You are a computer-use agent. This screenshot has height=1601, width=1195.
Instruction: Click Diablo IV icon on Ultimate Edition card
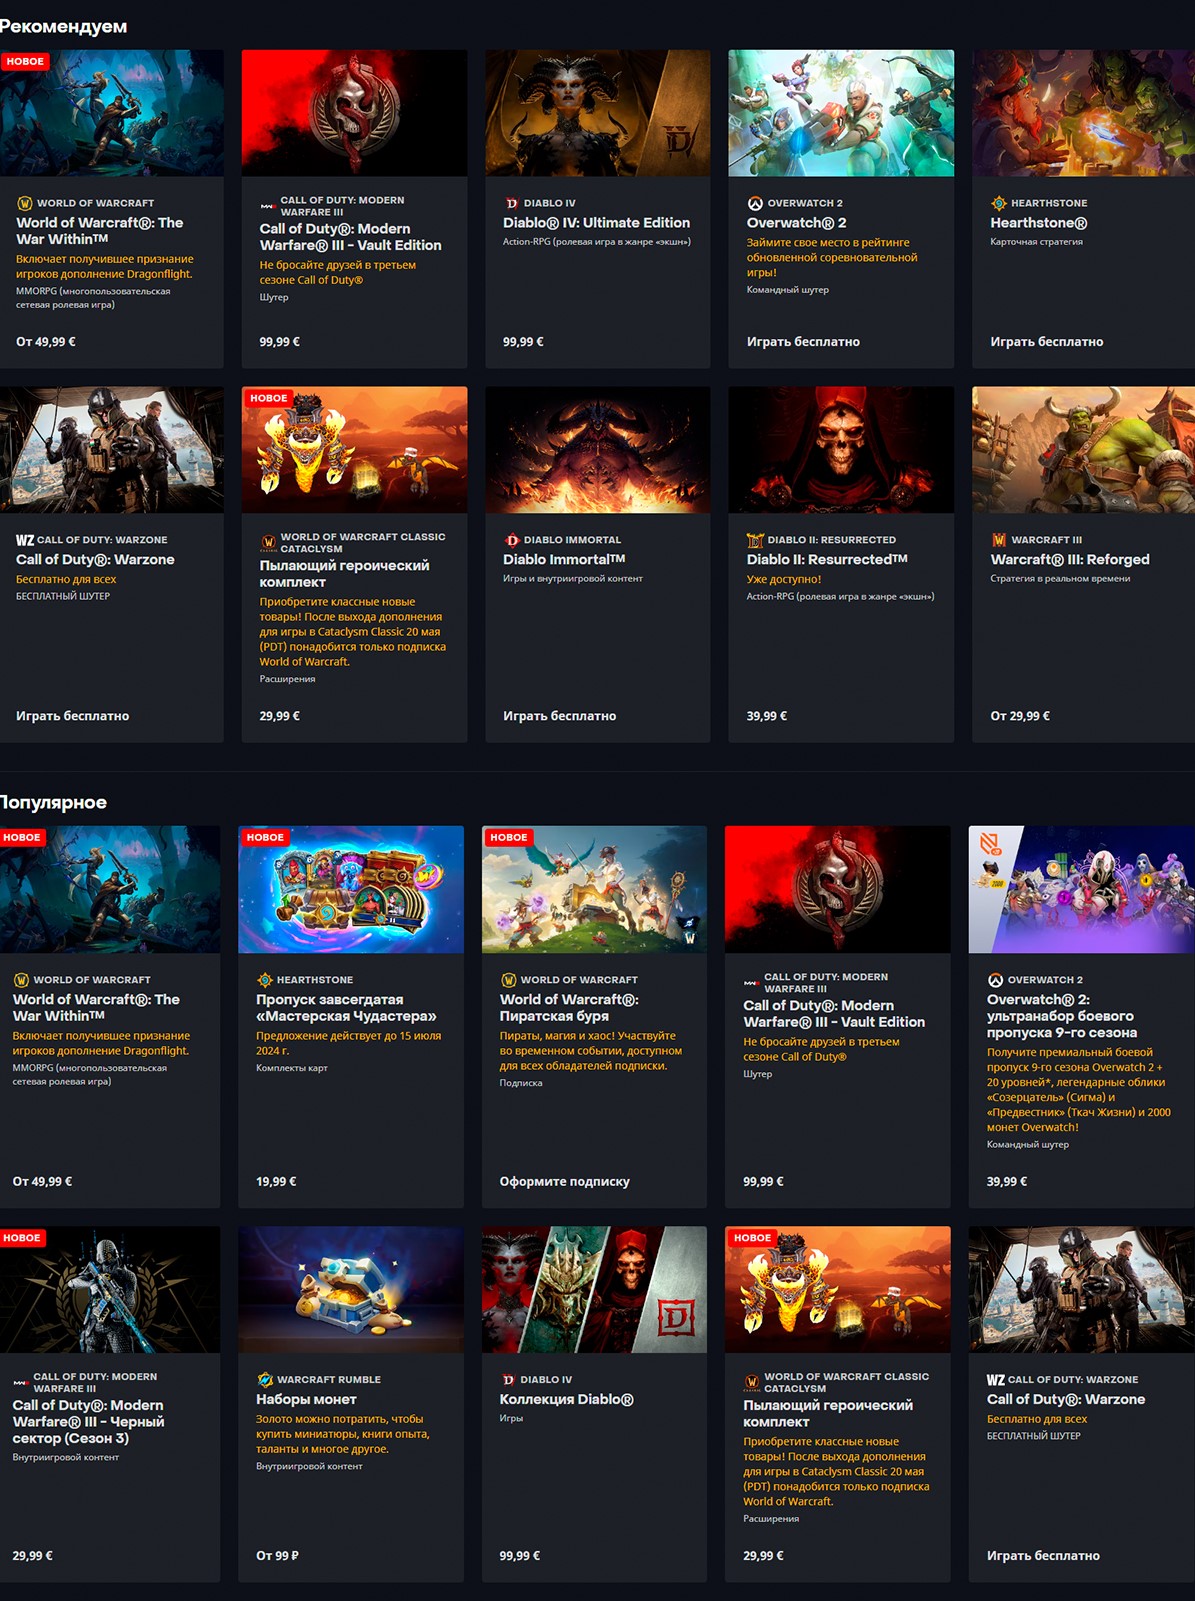[511, 203]
